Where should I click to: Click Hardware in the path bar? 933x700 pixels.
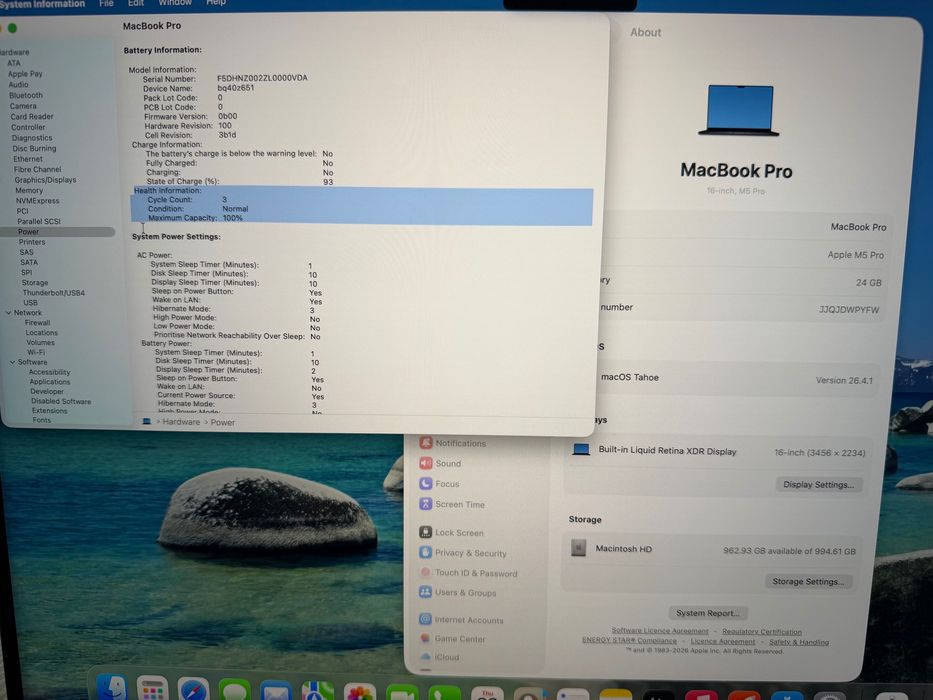(181, 421)
